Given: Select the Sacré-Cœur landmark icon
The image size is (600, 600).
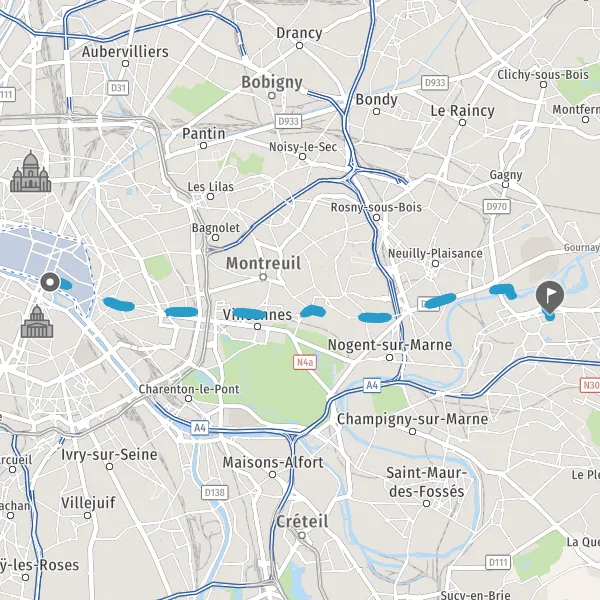Looking at the screenshot, I should click(31, 172).
